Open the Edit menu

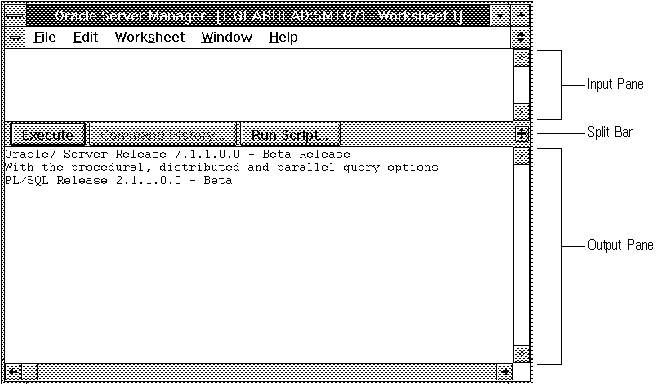(x=85, y=37)
